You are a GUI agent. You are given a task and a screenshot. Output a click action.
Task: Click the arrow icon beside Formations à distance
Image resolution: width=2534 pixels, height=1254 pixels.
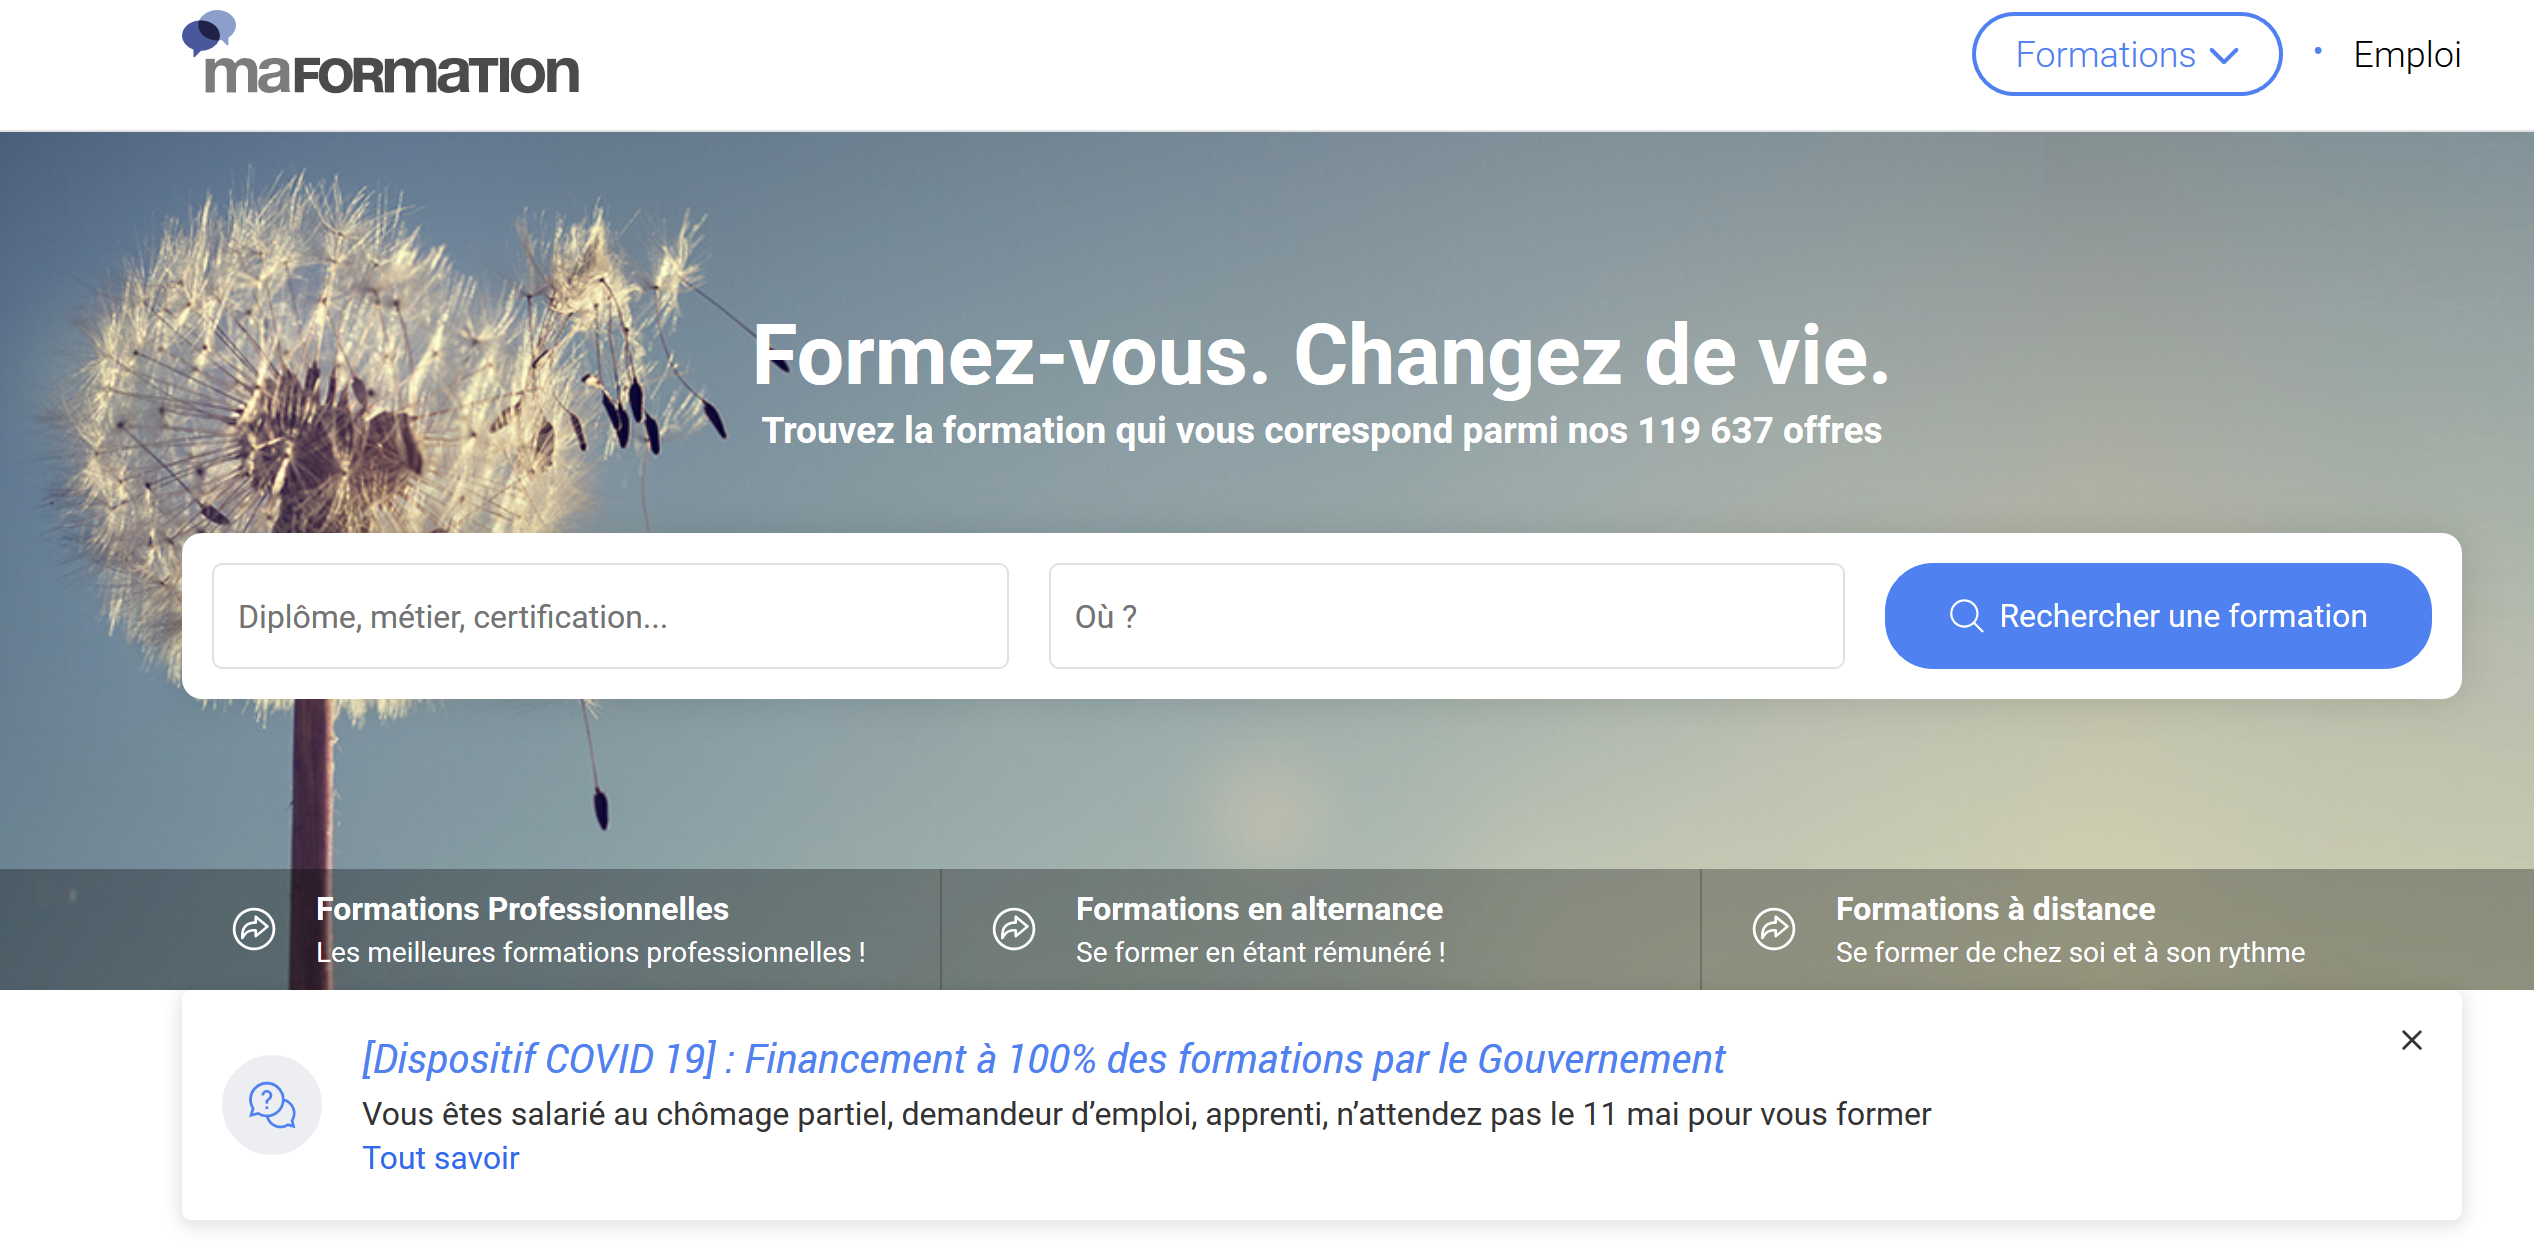[1774, 929]
